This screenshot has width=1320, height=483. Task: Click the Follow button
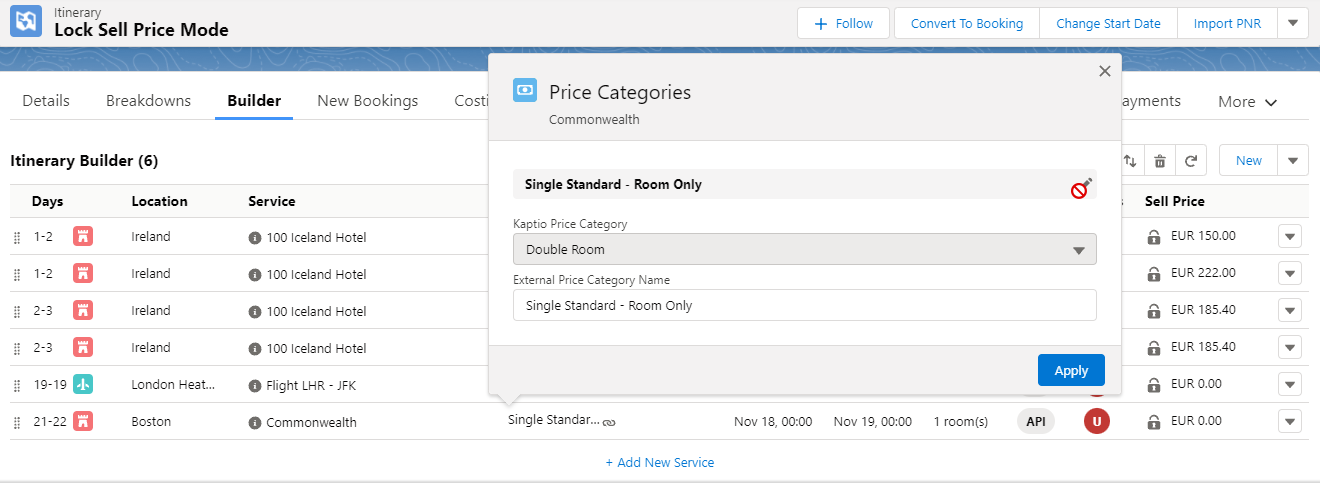point(845,23)
